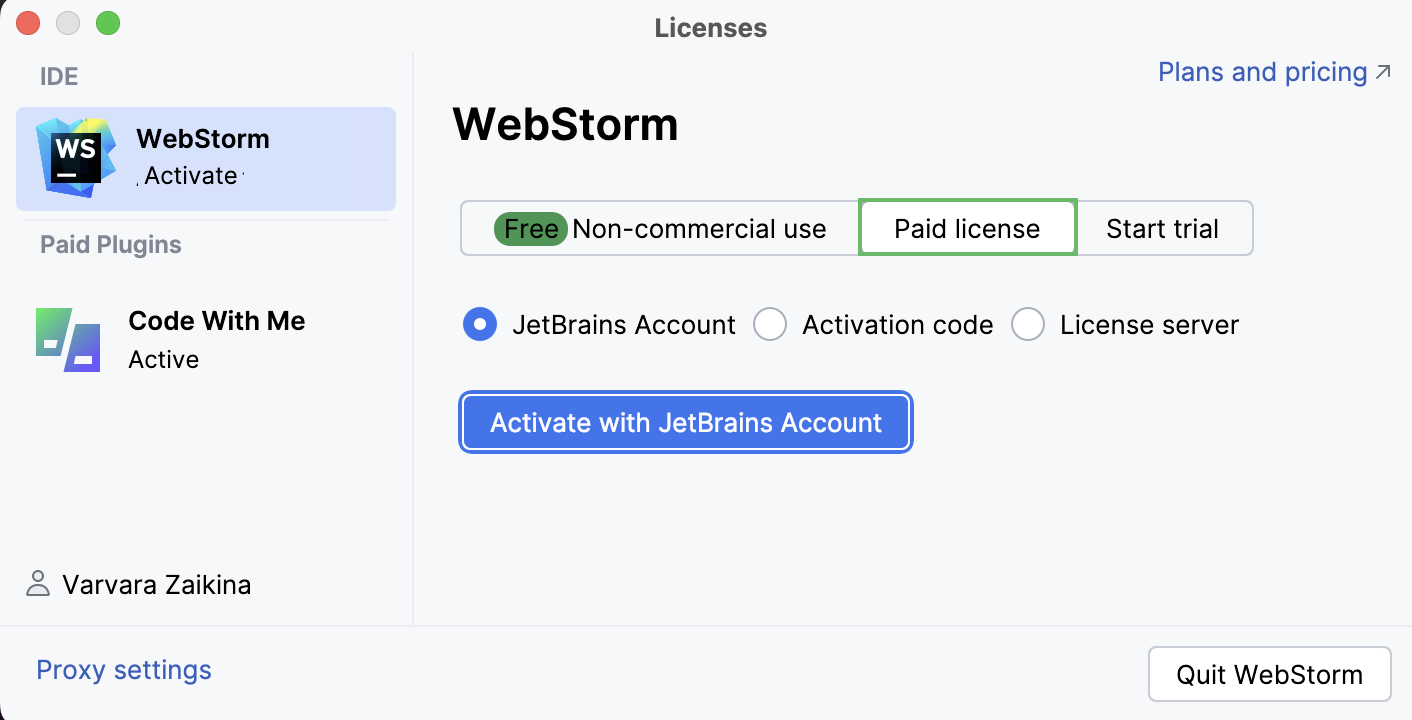The width and height of the screenshot is (1412, 720).
Task: Click the Varvara Zaikina account name
Action: (x=157, y=584)
